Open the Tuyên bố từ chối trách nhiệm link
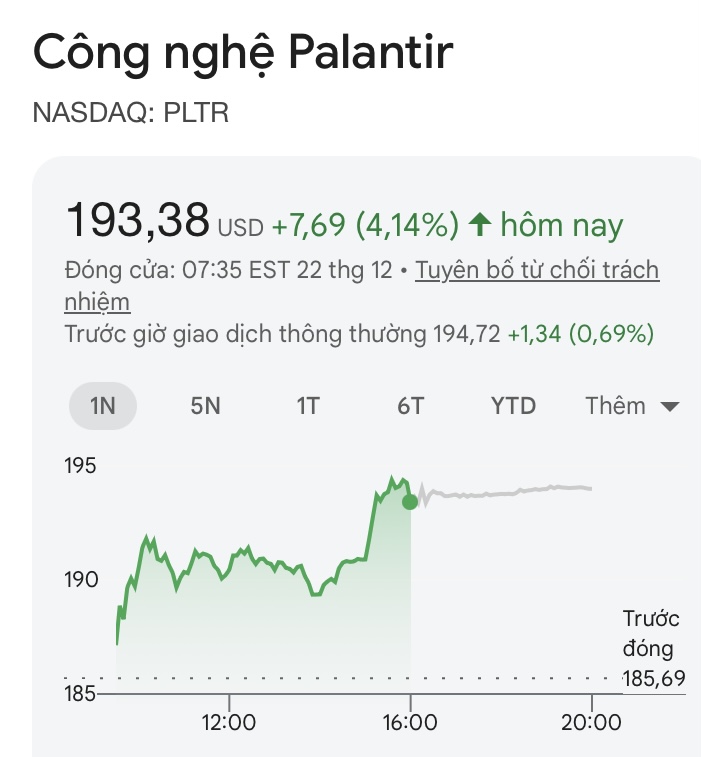This screenshot has height=757, width=701. (537, 271)
